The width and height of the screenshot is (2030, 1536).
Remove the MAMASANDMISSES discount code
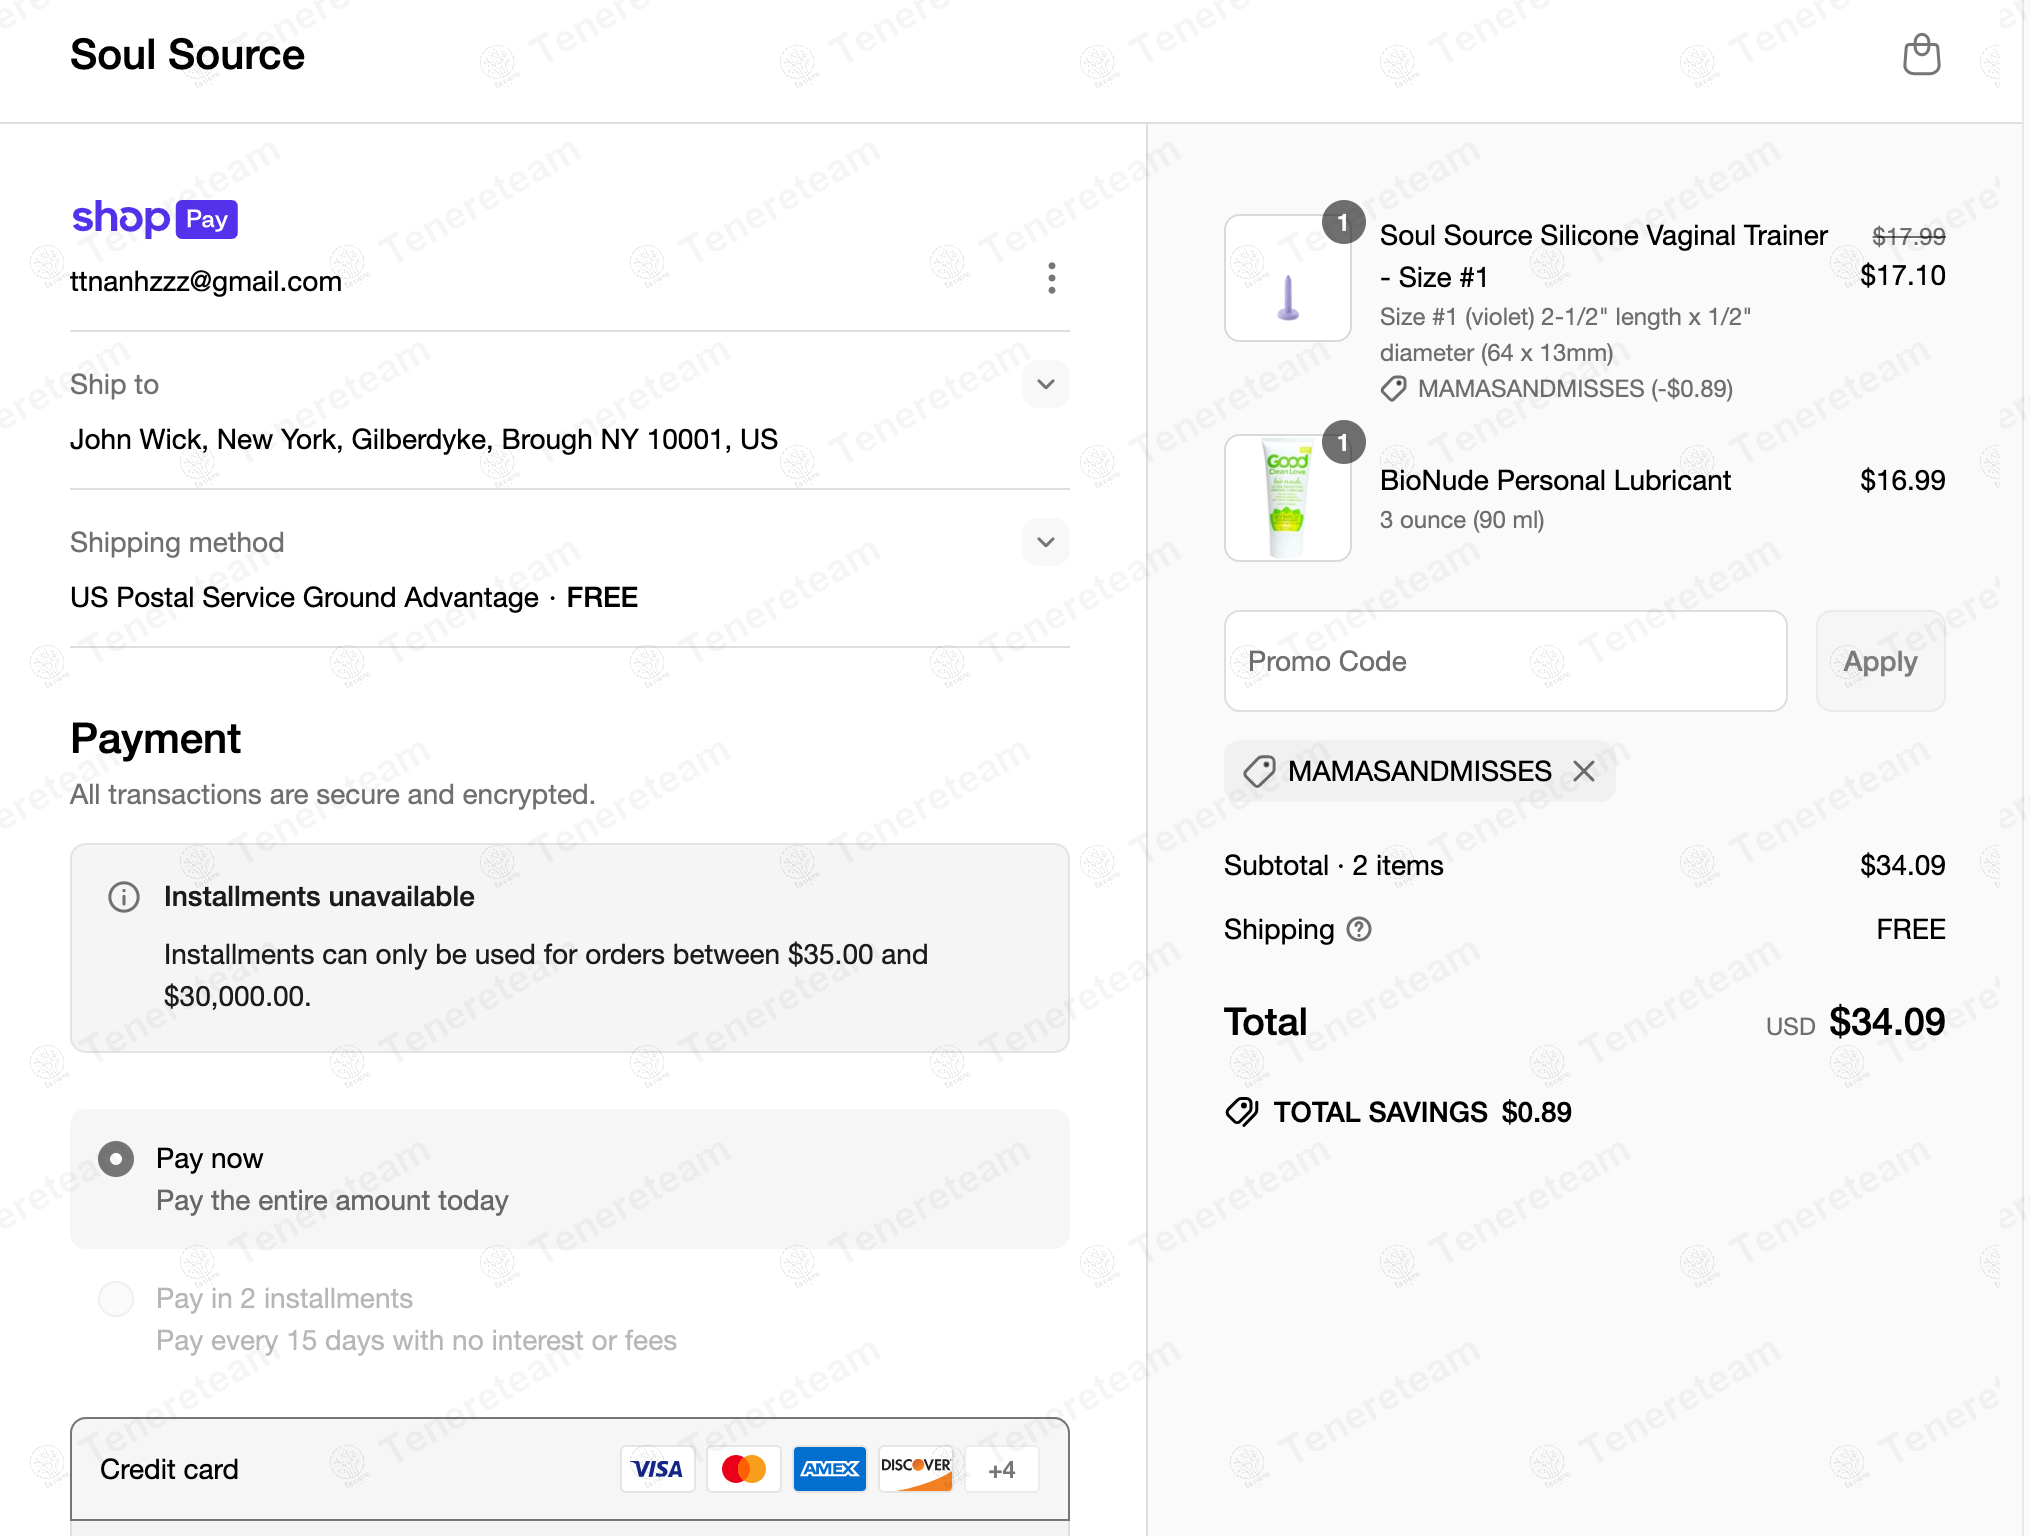[x=1583, y=771]
